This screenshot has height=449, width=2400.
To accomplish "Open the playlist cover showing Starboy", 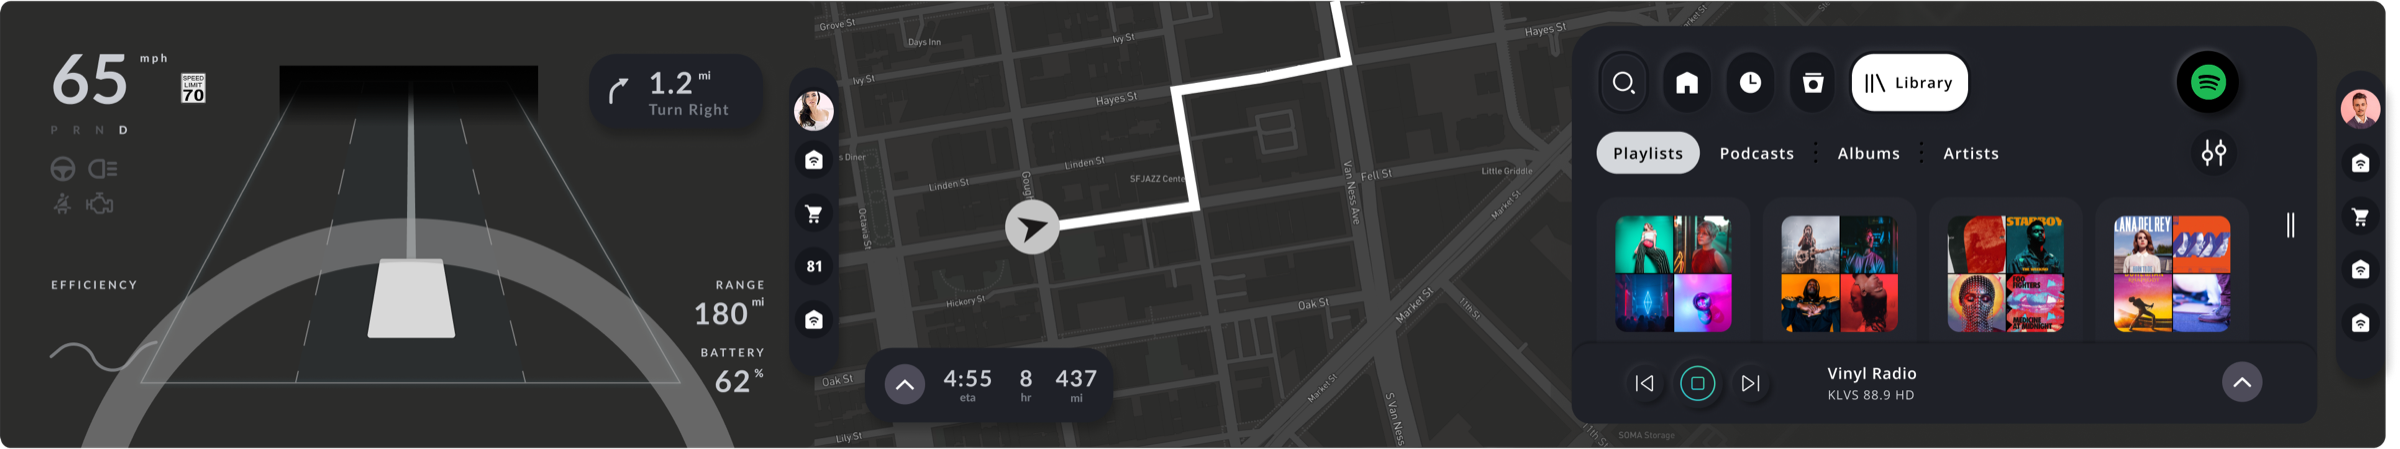I will point(2005,273).
